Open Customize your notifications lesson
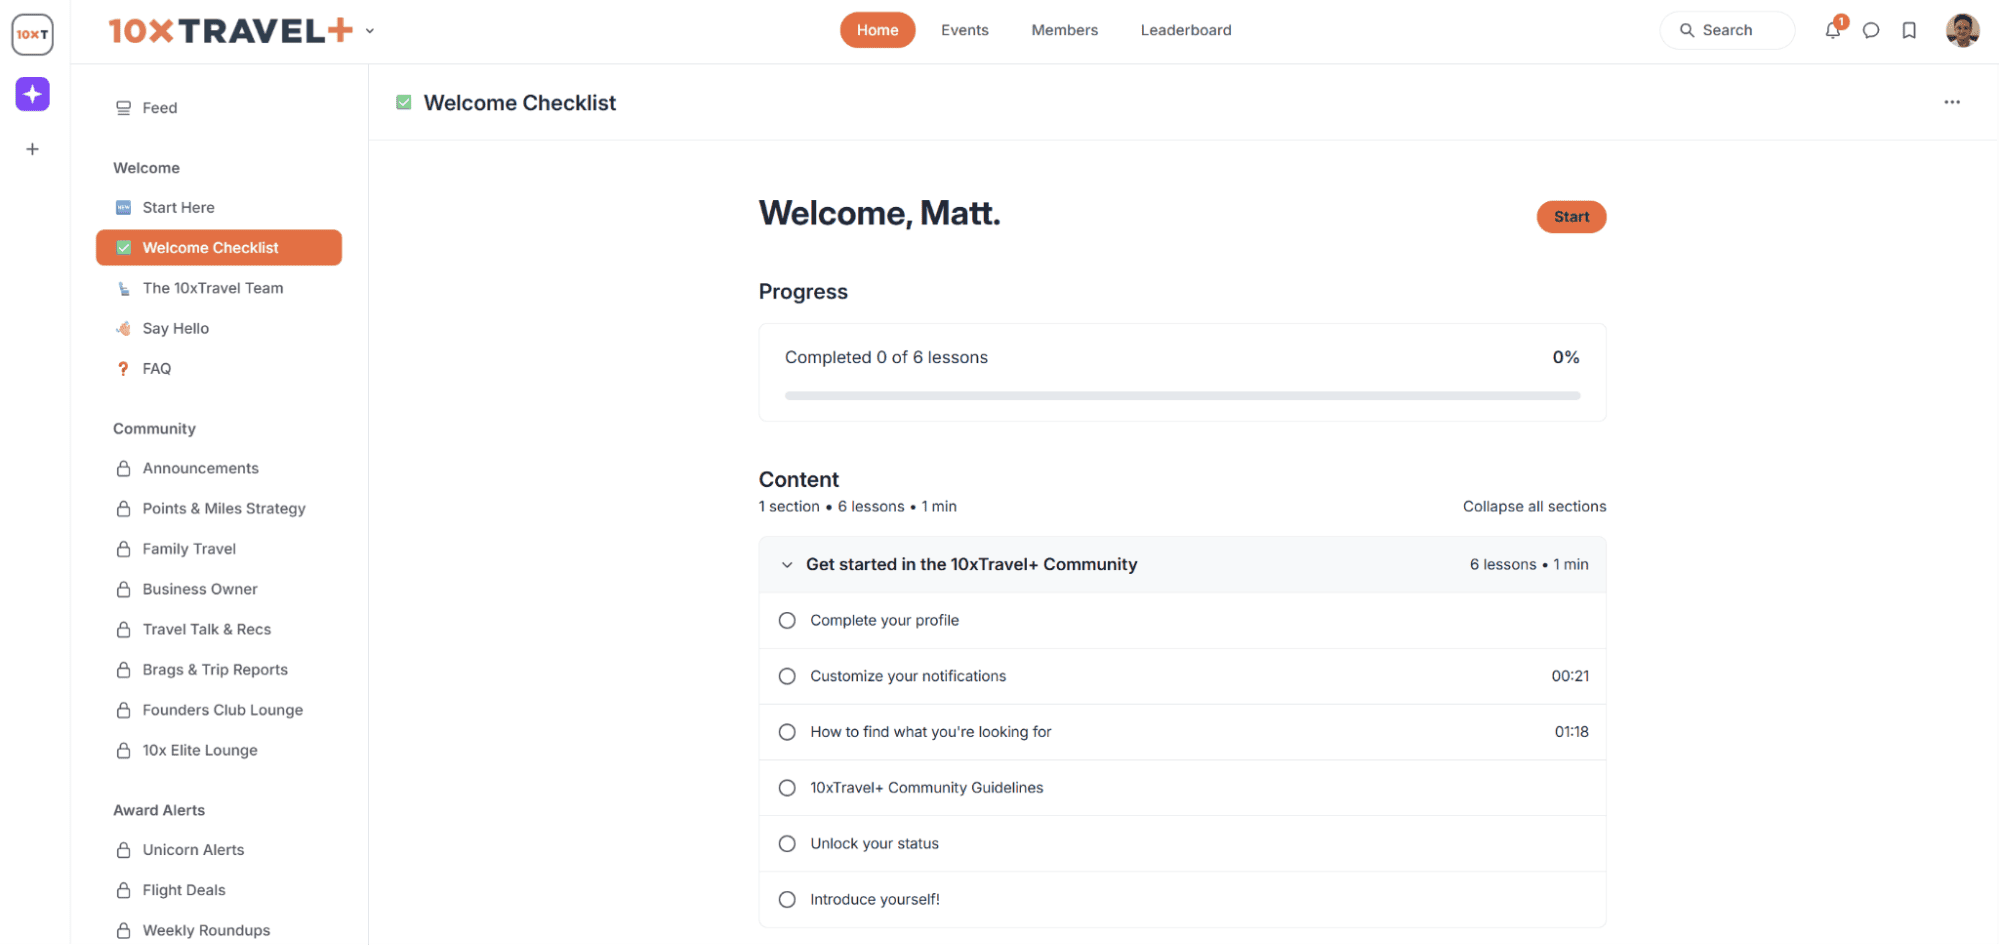Screen dimensions: 1999x945 coord(1182,676)
